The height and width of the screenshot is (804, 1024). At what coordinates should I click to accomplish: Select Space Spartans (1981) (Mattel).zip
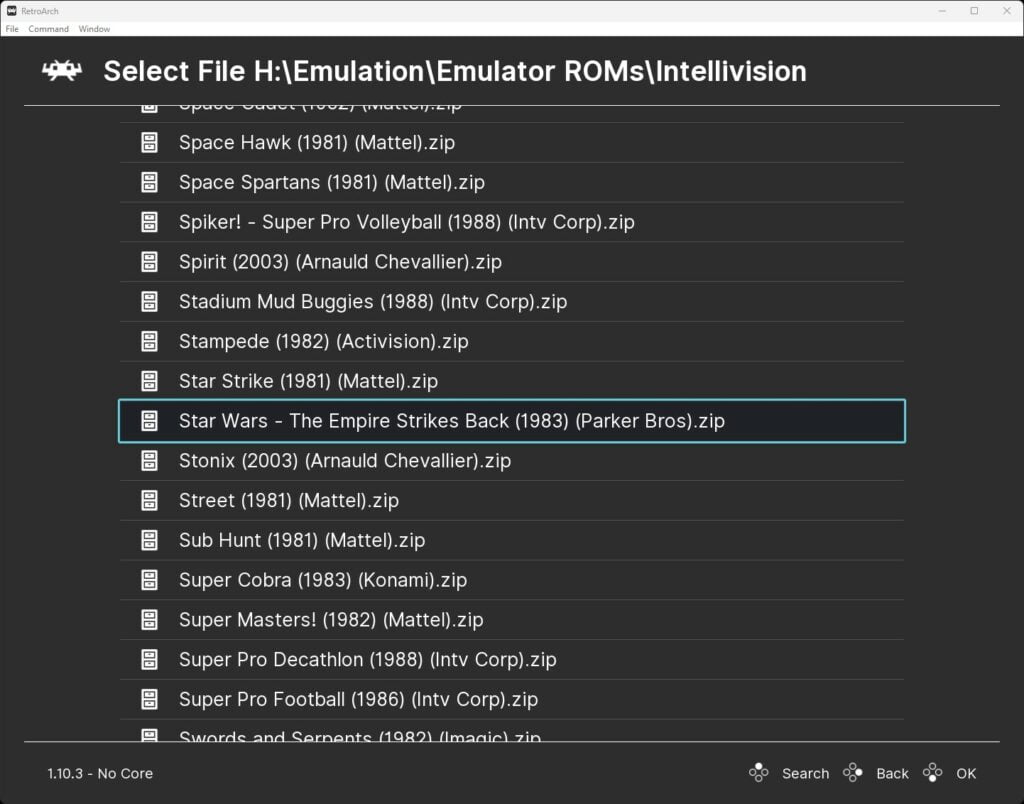512,182
